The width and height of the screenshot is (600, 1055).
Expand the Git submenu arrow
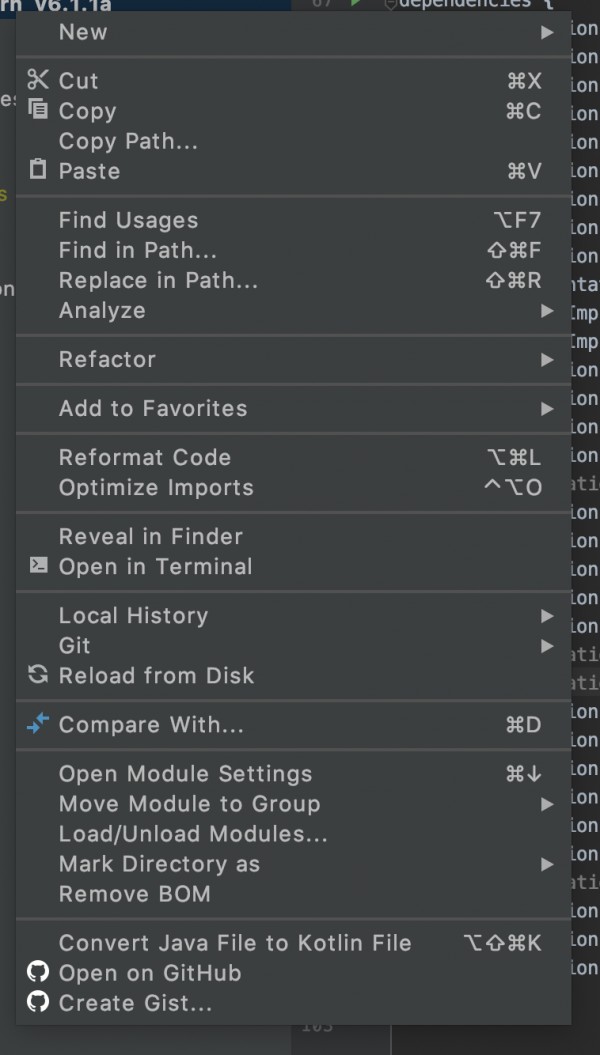(548, 647)
